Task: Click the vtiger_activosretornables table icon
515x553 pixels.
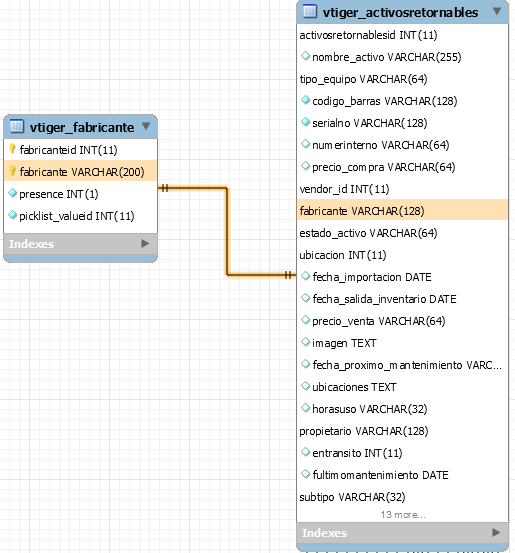Action: pos(310,11)
